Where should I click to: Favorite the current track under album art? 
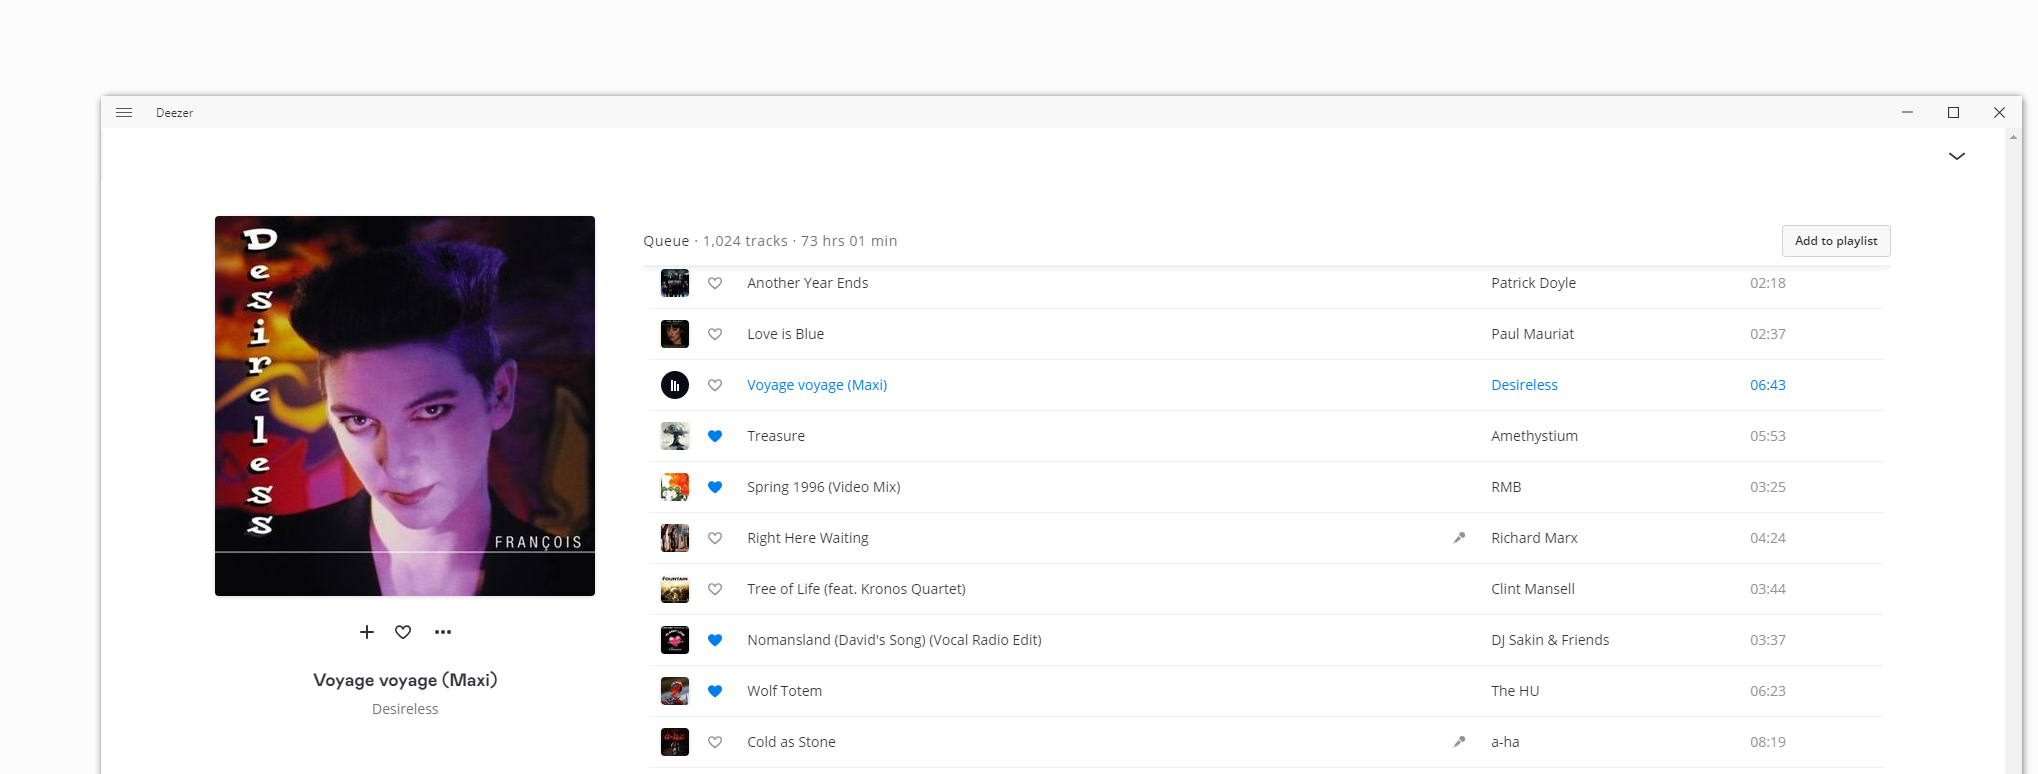pos(403,632)
